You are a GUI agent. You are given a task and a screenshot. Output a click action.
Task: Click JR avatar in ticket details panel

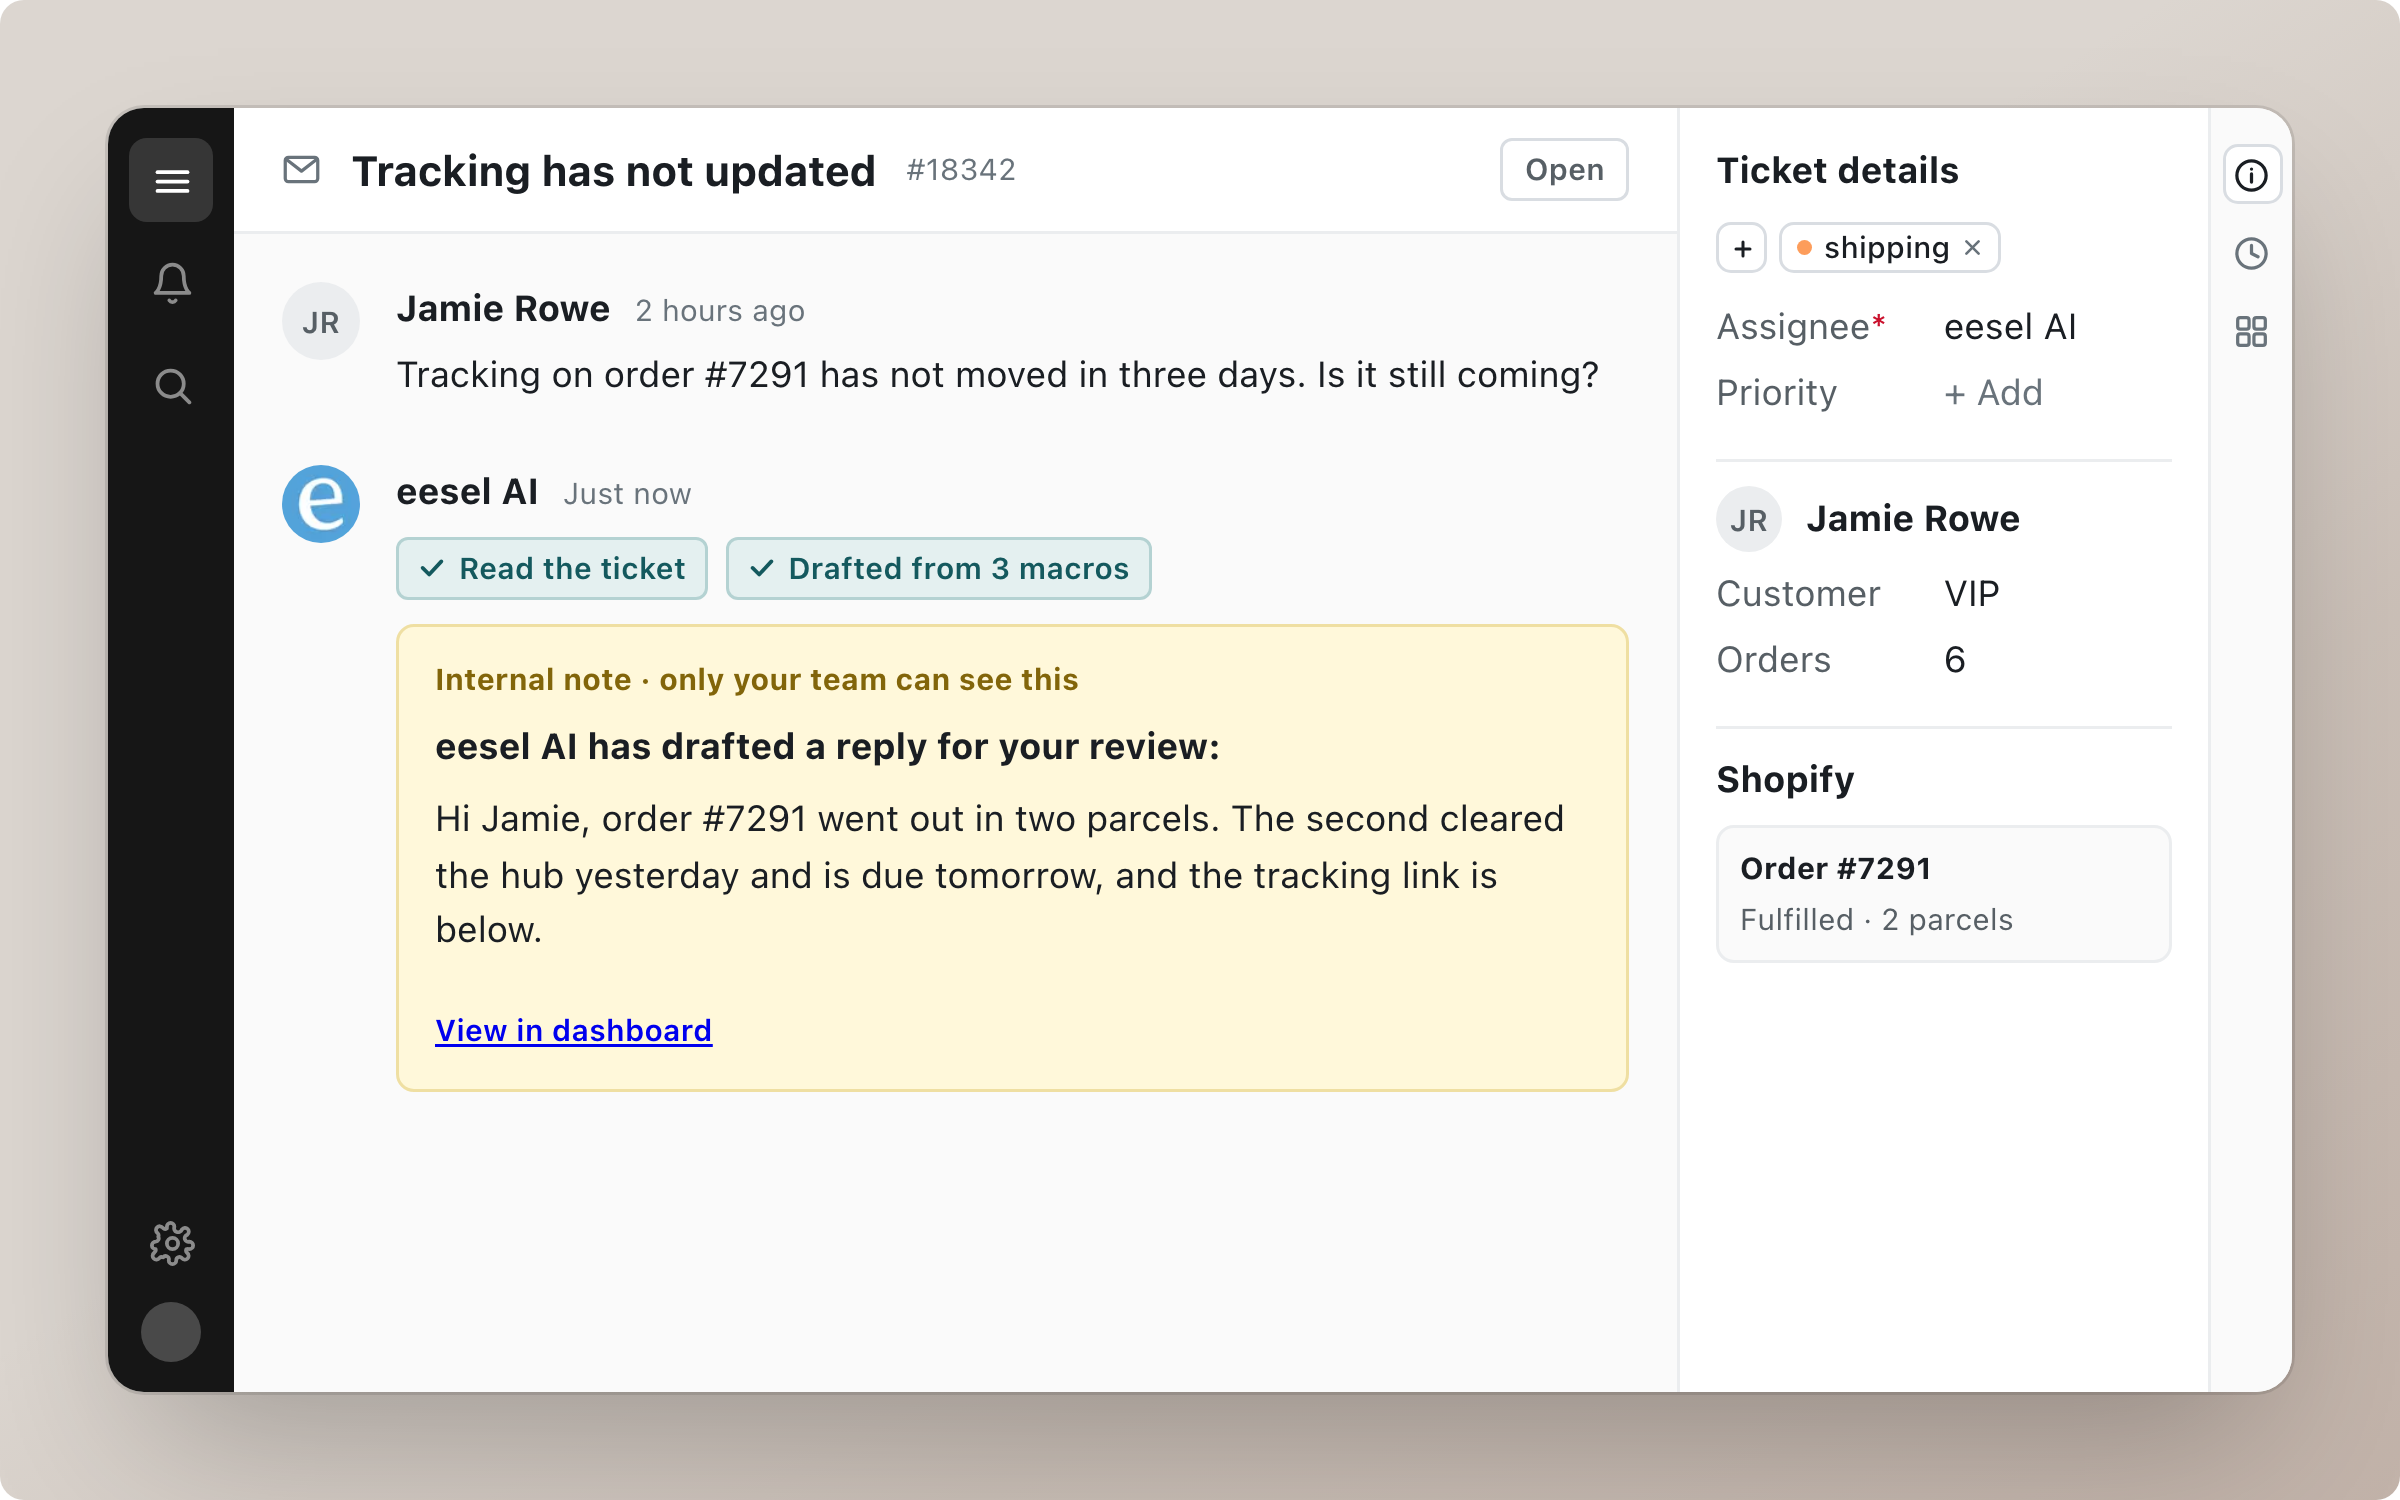coord(1748,519)
